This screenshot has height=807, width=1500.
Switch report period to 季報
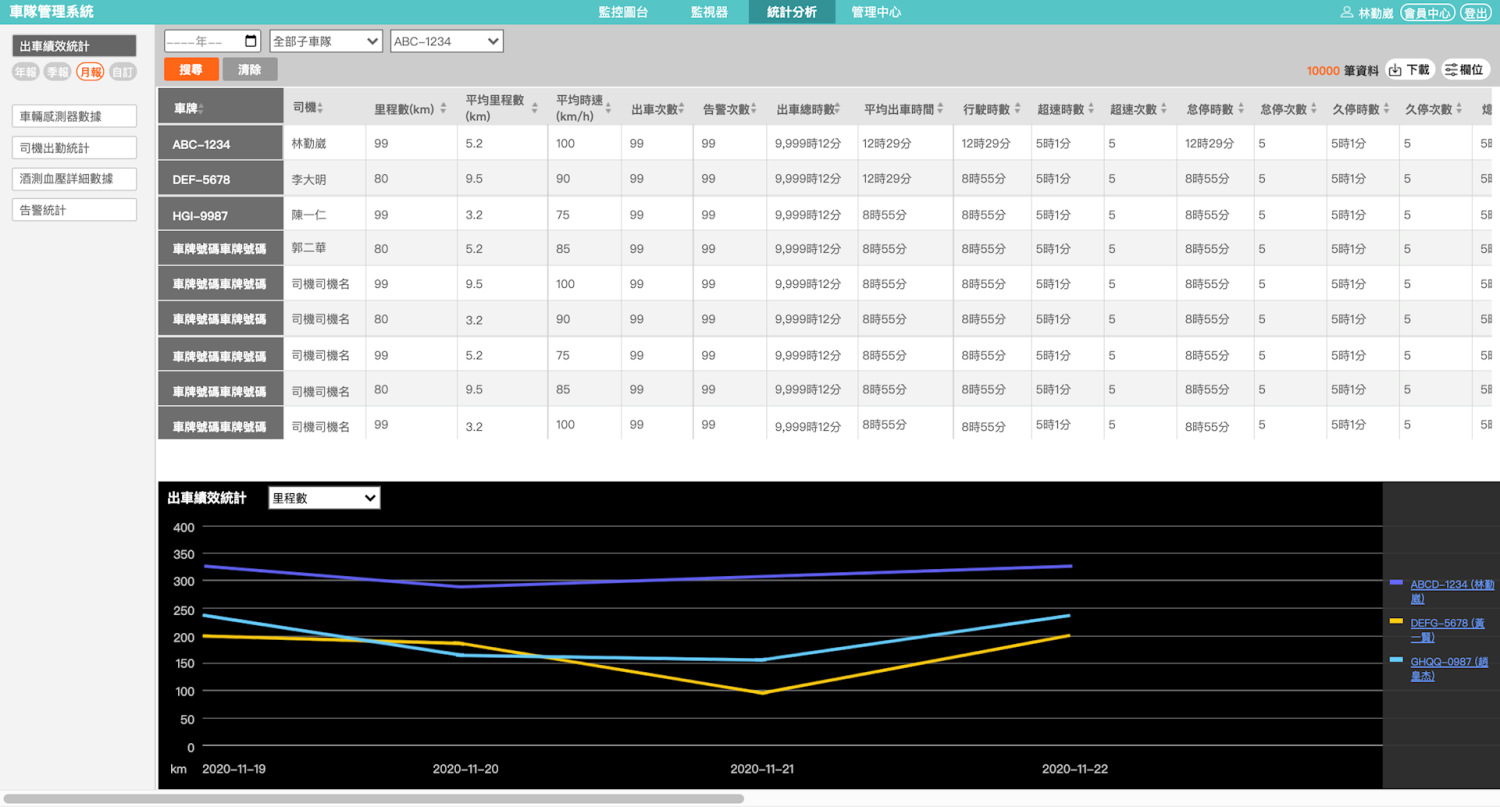(59, 72)
